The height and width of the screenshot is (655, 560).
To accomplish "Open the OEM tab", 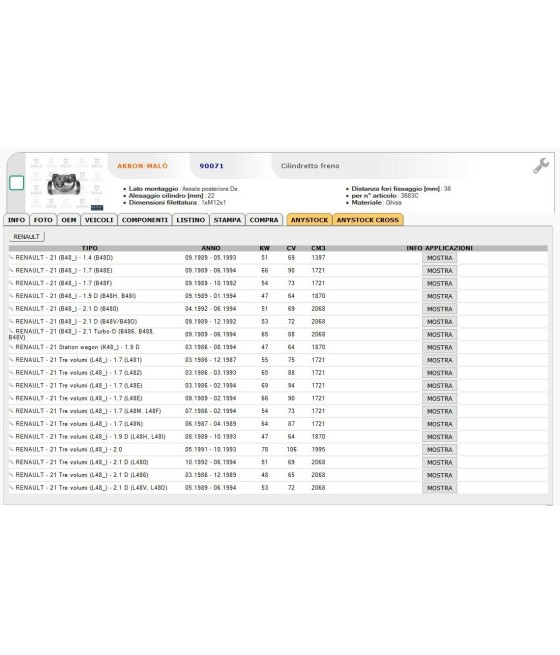I will click(69, 220).
